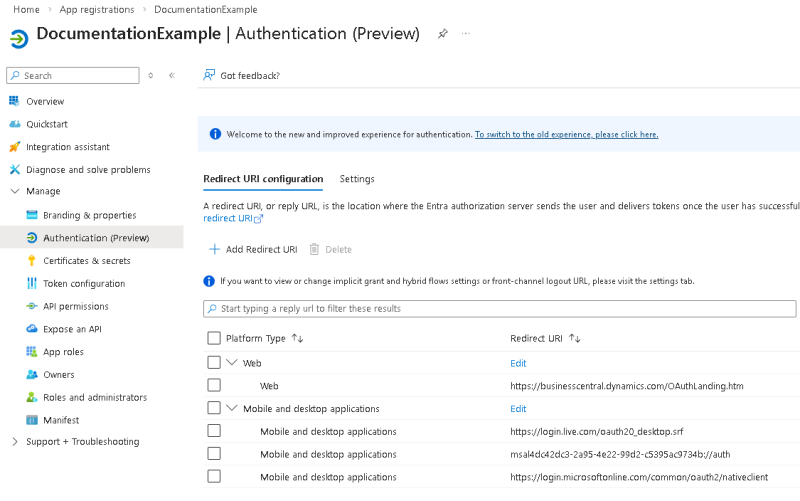
Task: Collapse Mobile and desktop applications group chevron
Action: tap(232, 408)
